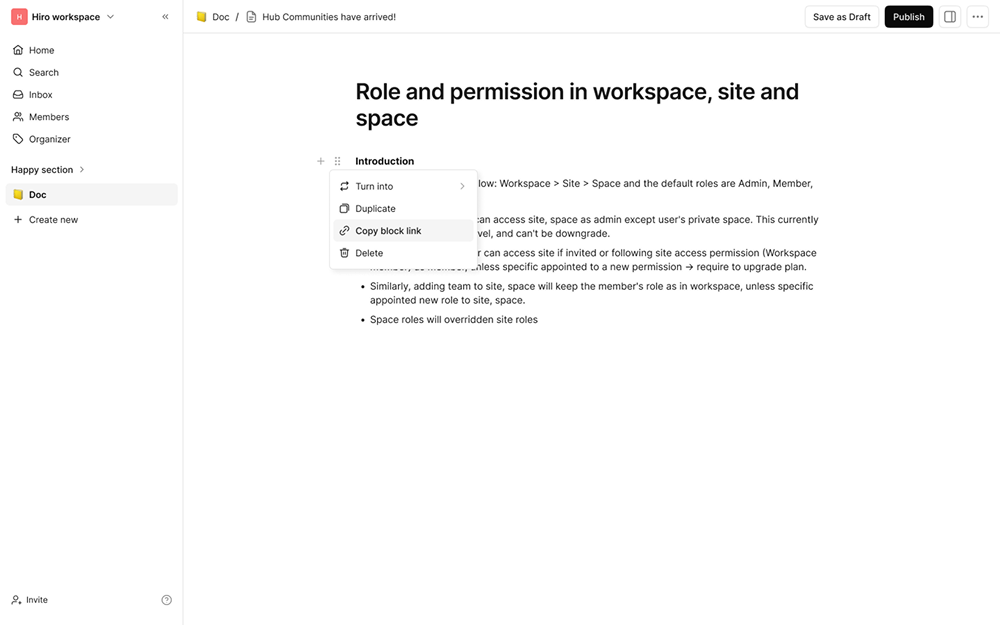Expand the Turn into submenu arrow

tap(462, 186)
